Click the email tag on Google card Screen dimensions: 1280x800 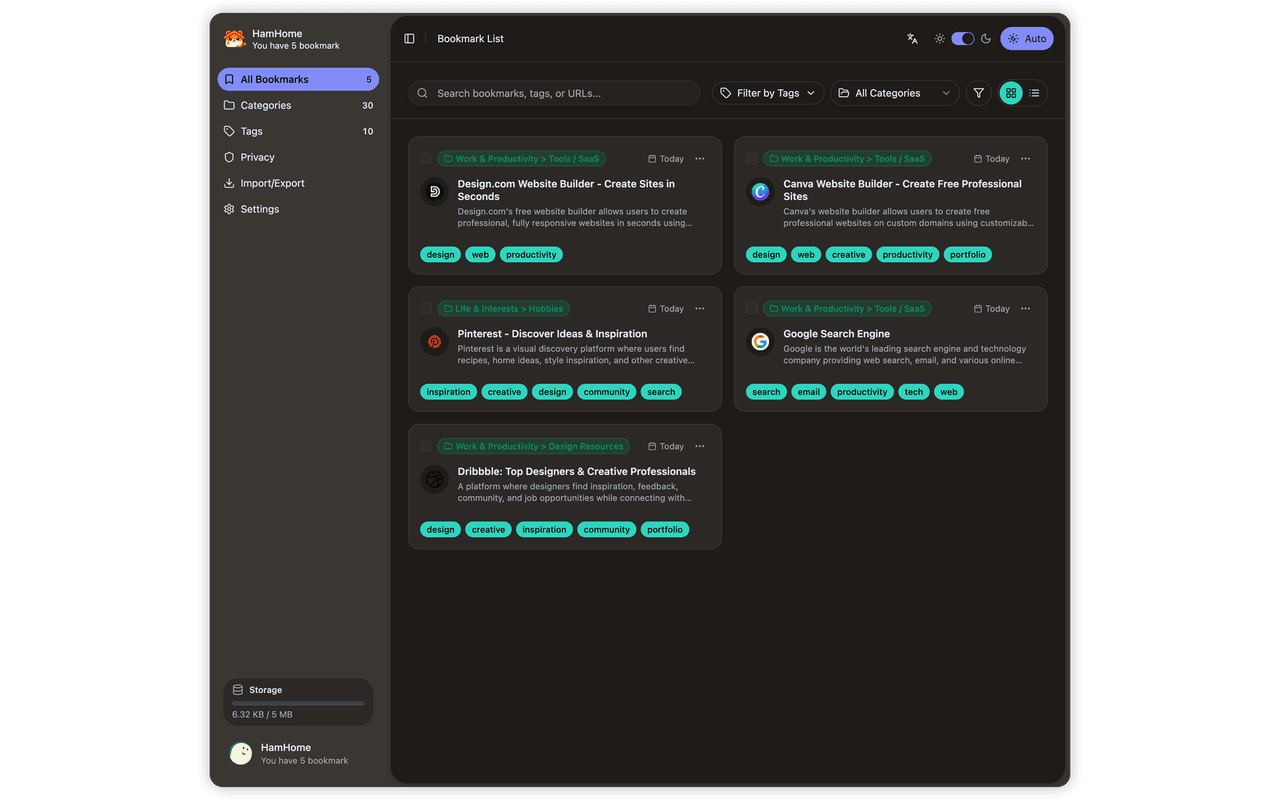809,392
